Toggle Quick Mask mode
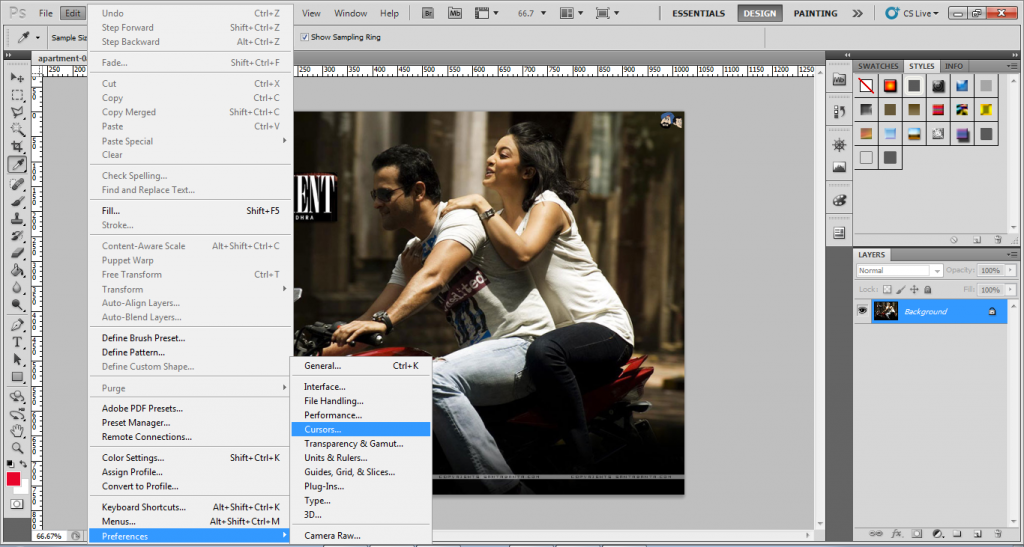 pyautogui.click(x=16, y=504)
